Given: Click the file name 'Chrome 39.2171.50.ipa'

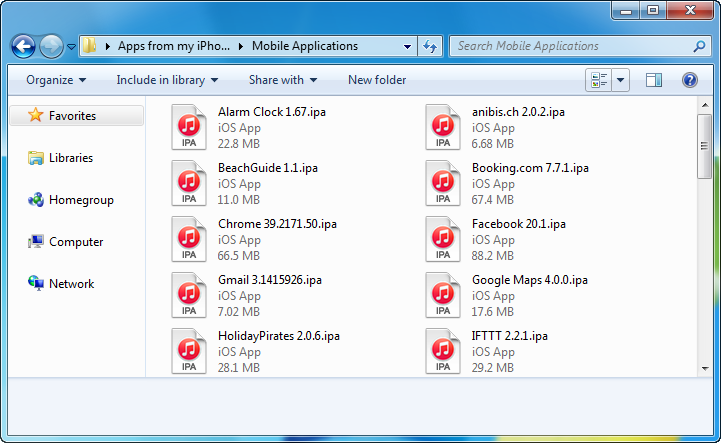Looking at the screenshot, I should [x=277, y=224].
